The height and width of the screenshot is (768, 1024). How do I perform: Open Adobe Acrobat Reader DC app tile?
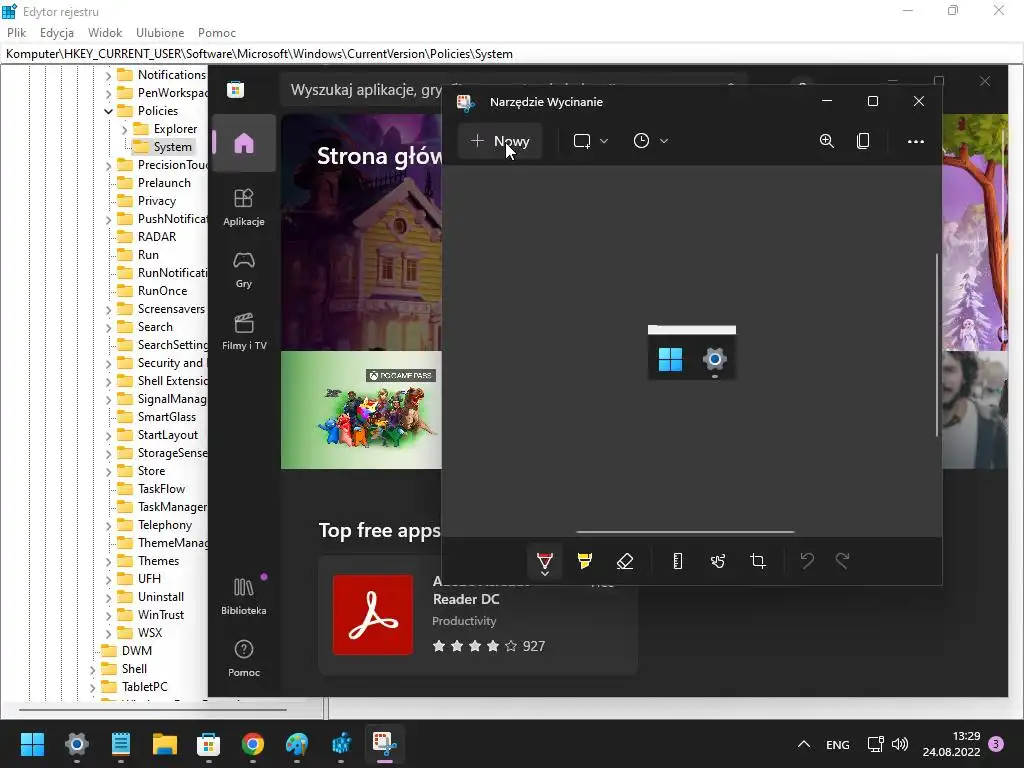coord(477,615)
